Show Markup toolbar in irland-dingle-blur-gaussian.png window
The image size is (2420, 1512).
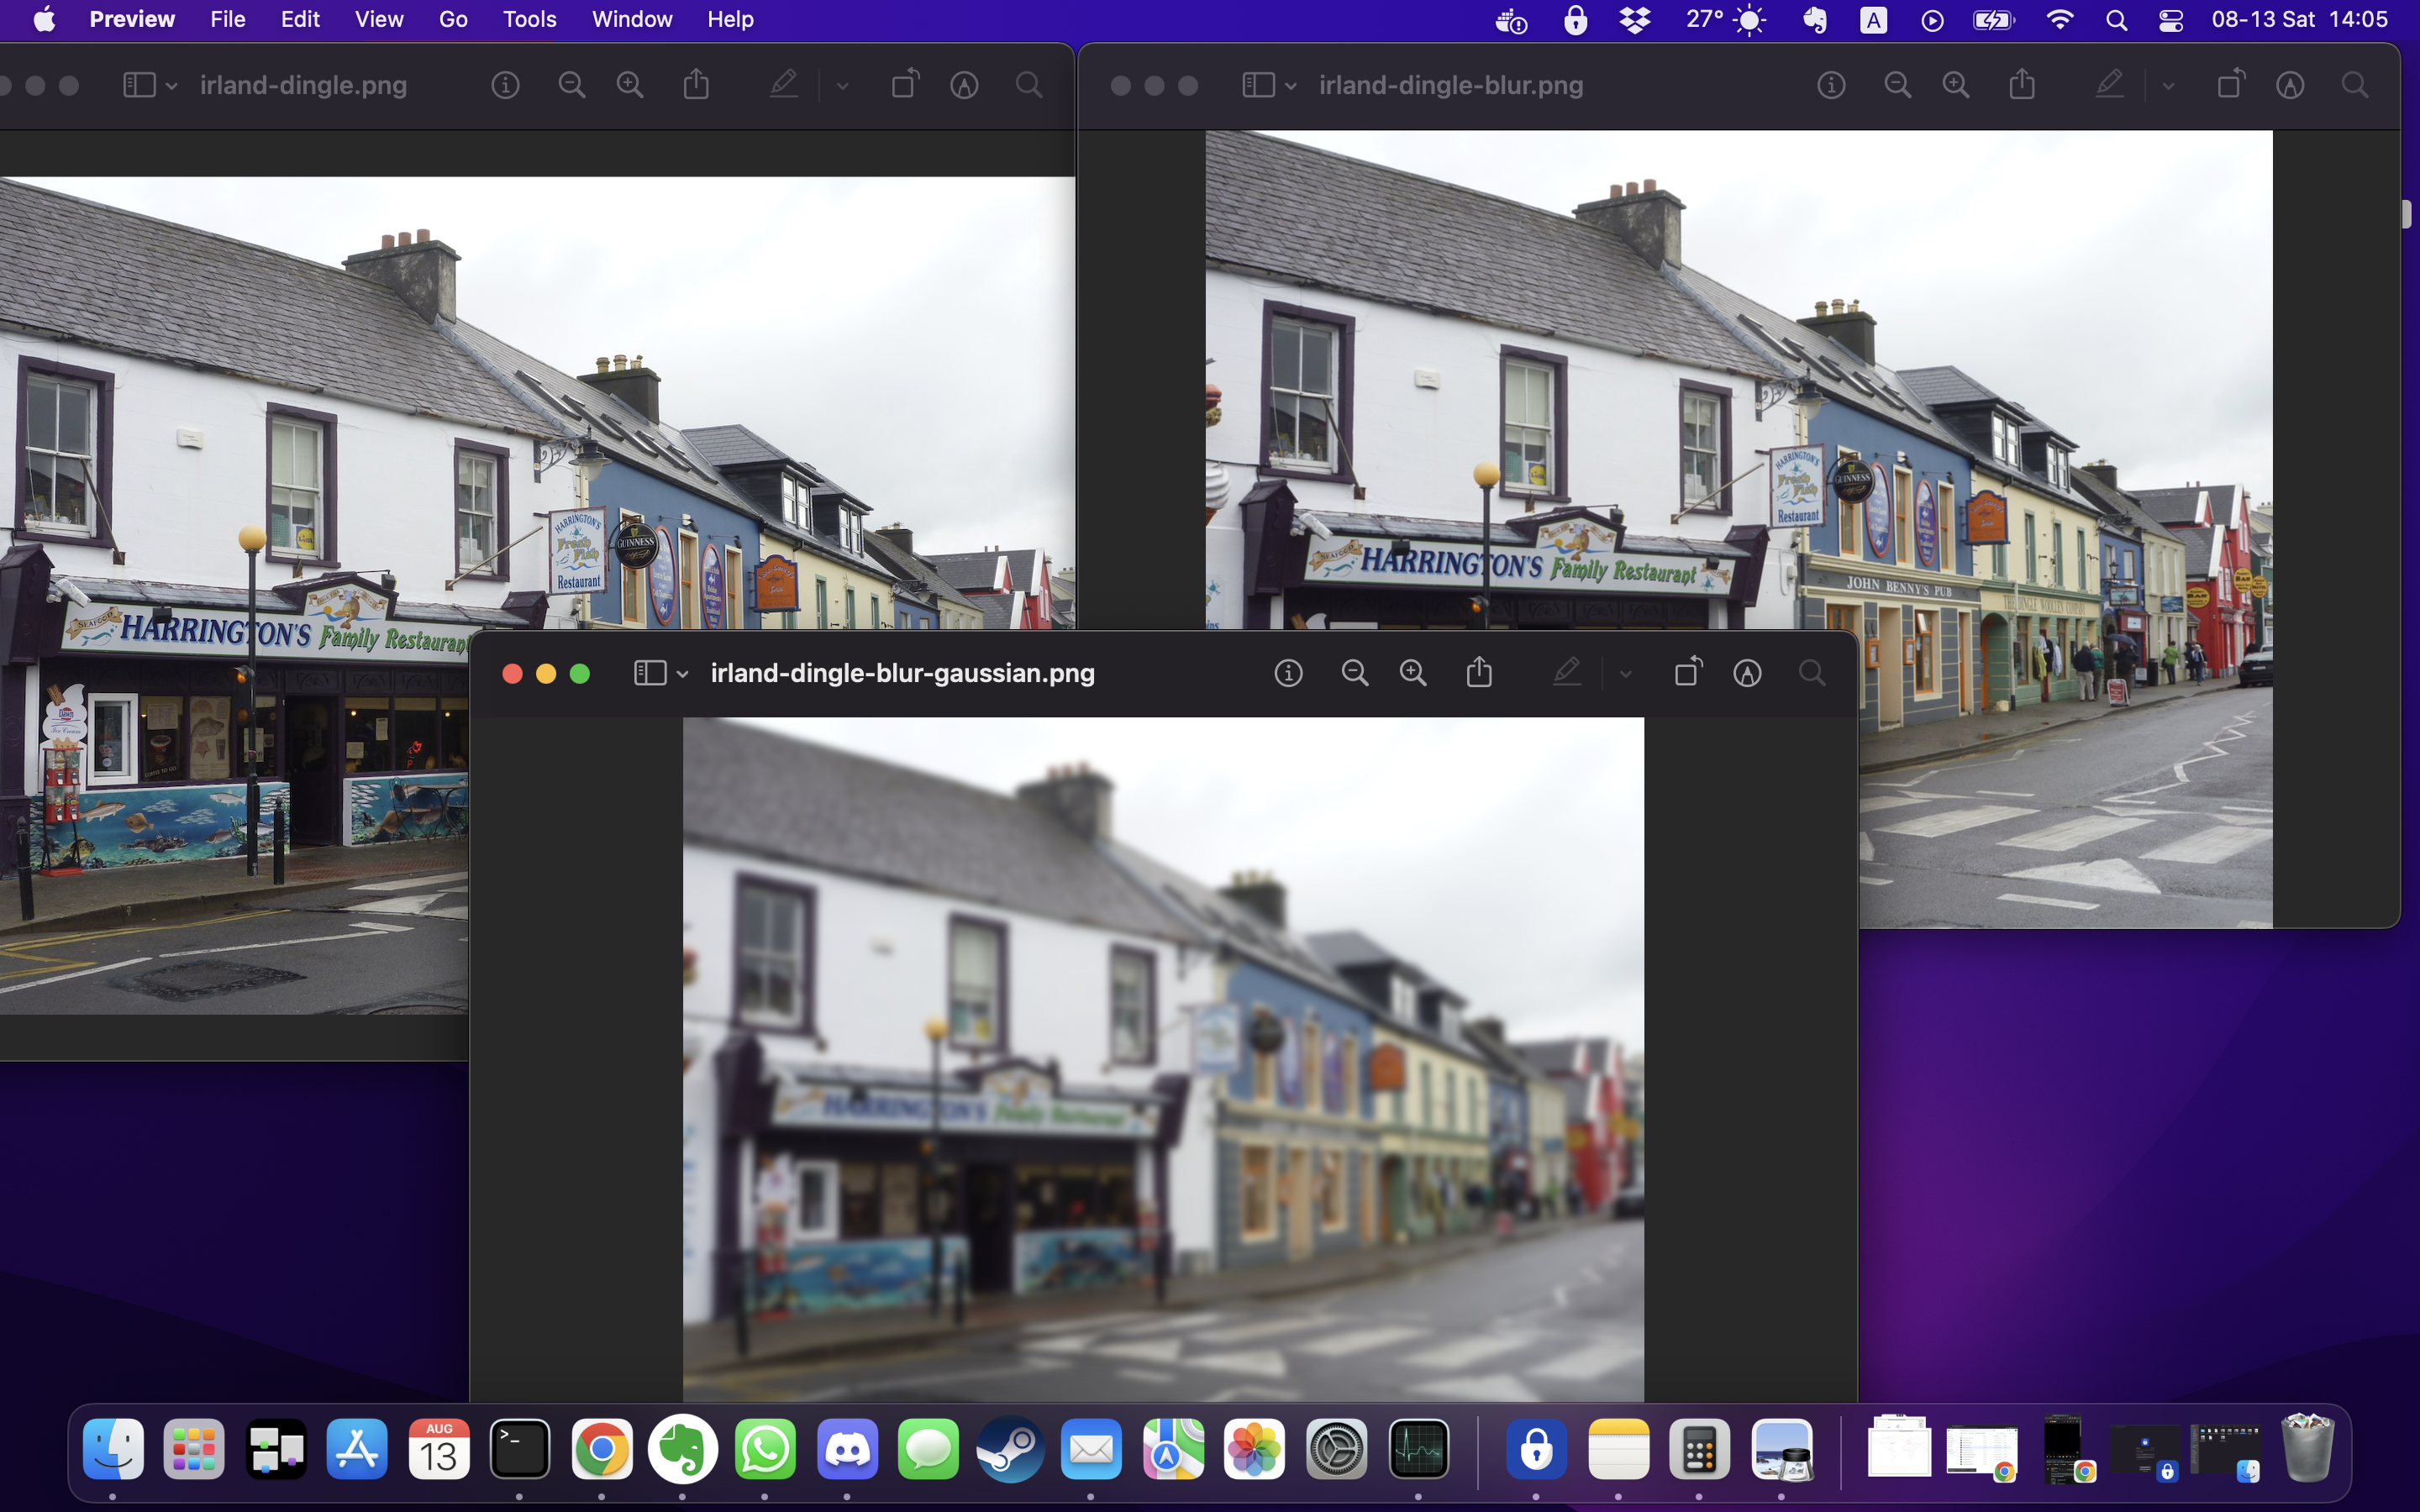click(x=1747, y=673)
